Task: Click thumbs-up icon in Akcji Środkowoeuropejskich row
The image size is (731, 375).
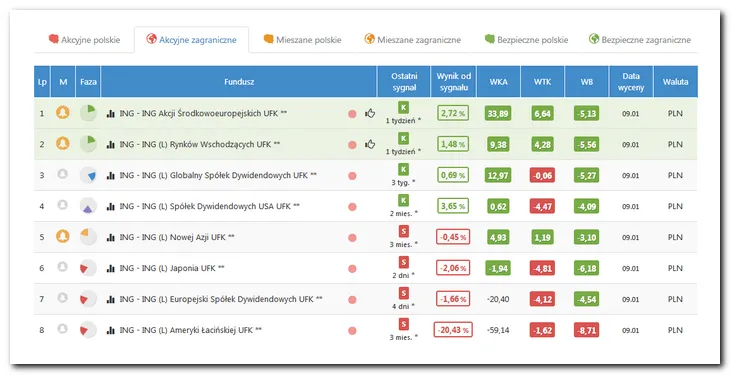Action: pos(370,113)
